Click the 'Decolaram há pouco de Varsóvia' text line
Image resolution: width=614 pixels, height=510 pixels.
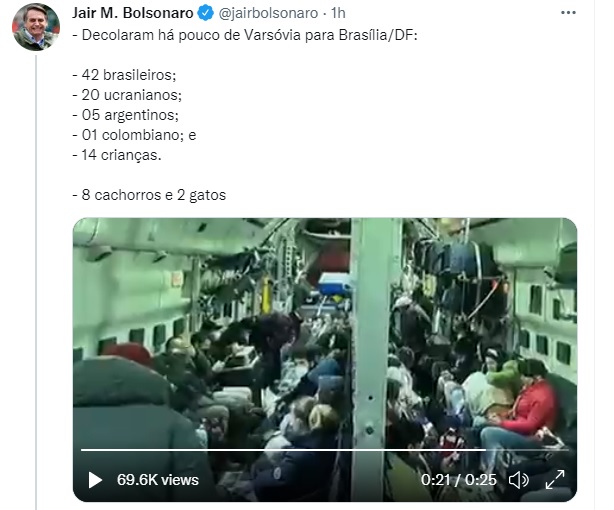pyautogui.click(x=245, y=35)
